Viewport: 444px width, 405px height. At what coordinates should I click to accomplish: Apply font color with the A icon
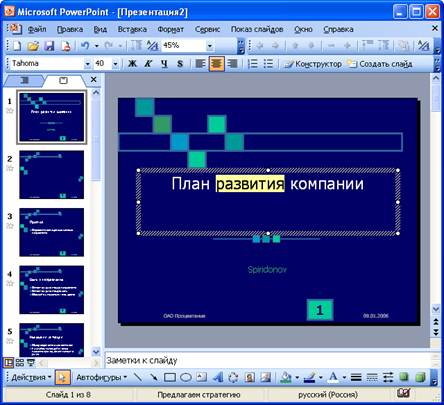click(333, 377)
